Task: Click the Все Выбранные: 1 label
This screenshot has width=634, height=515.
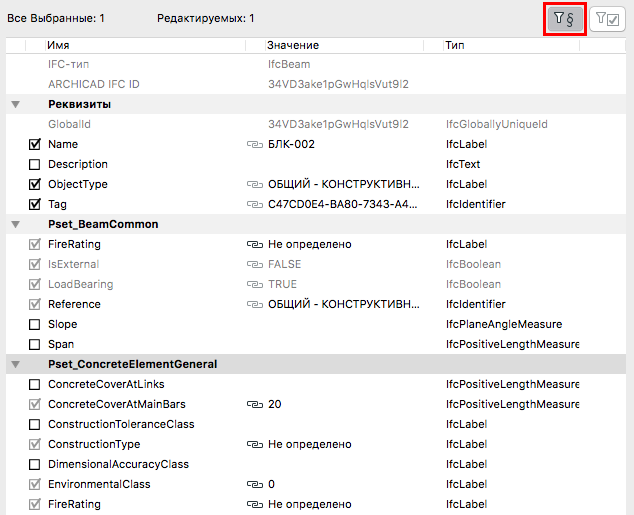Action: tap(56, 19)
